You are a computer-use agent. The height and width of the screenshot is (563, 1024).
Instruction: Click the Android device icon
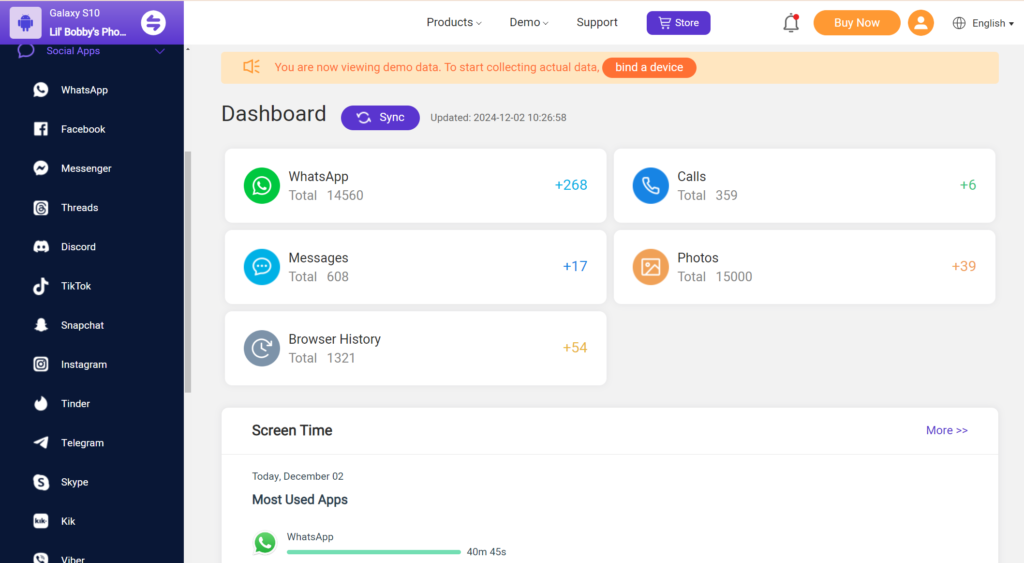tap(25, 23)
